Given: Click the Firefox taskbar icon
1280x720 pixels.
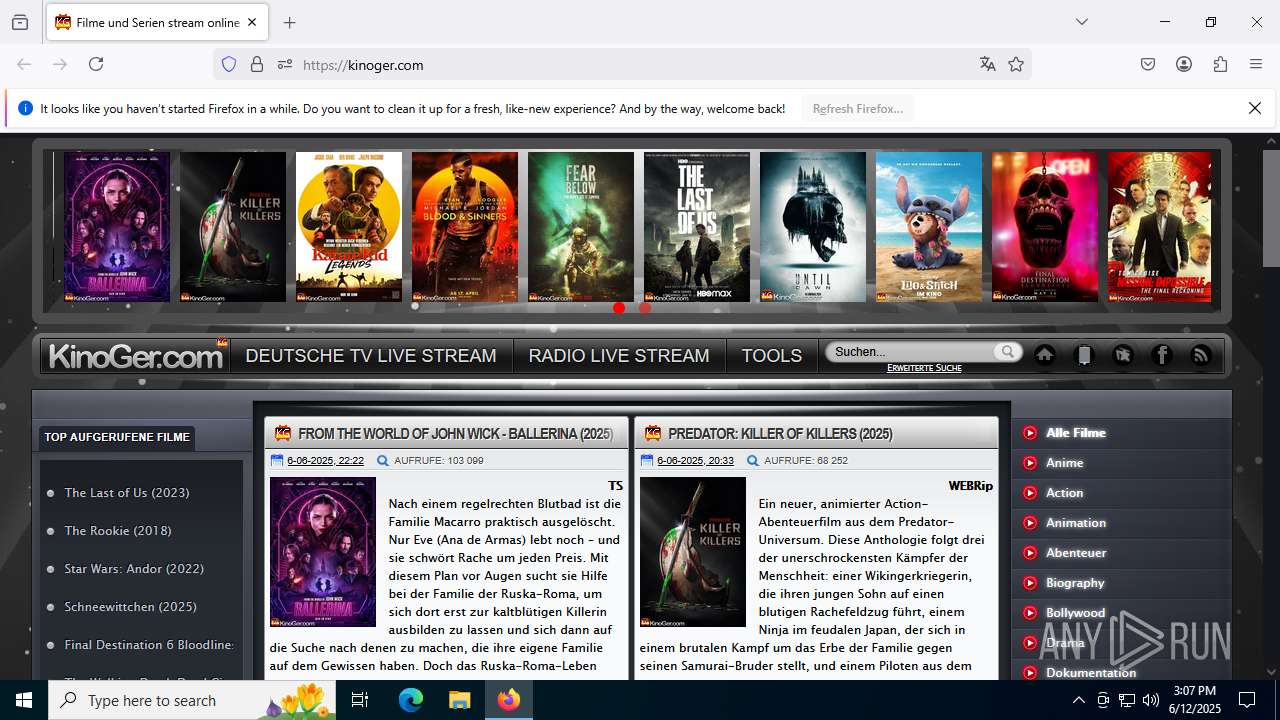Looking at the screenshot, I should coord(509,700).
